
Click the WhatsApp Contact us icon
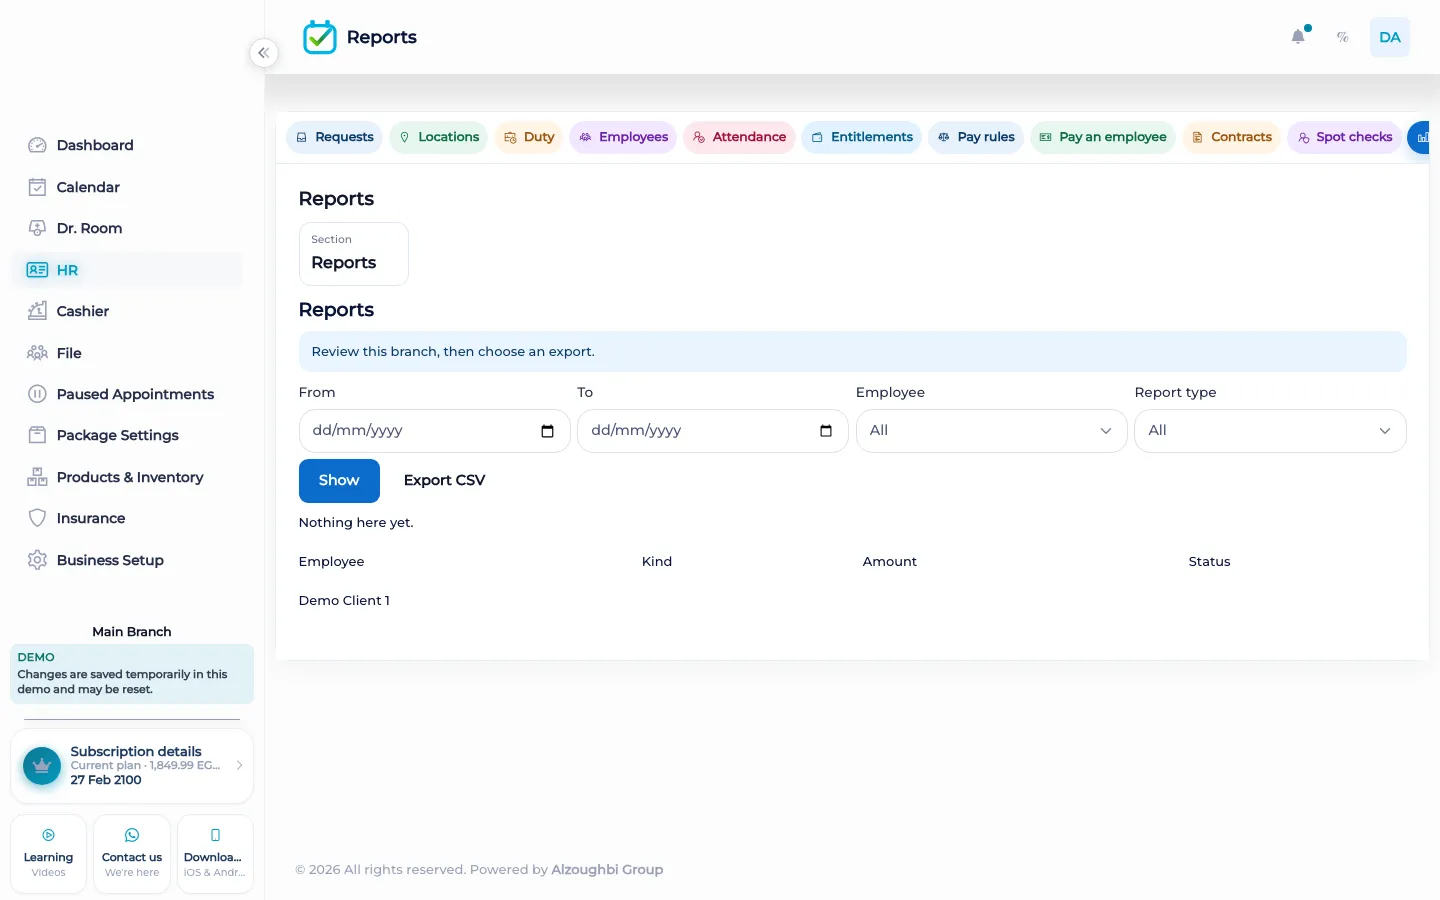click(x=132, y=835)
